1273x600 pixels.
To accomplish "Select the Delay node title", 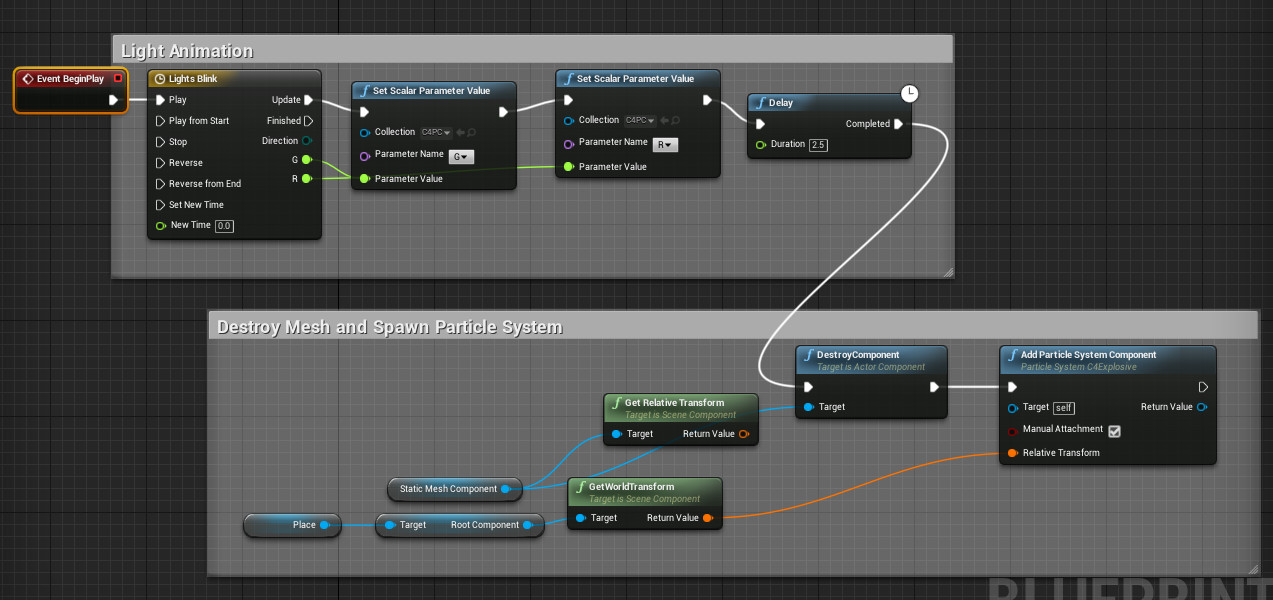I will [781, 103].
